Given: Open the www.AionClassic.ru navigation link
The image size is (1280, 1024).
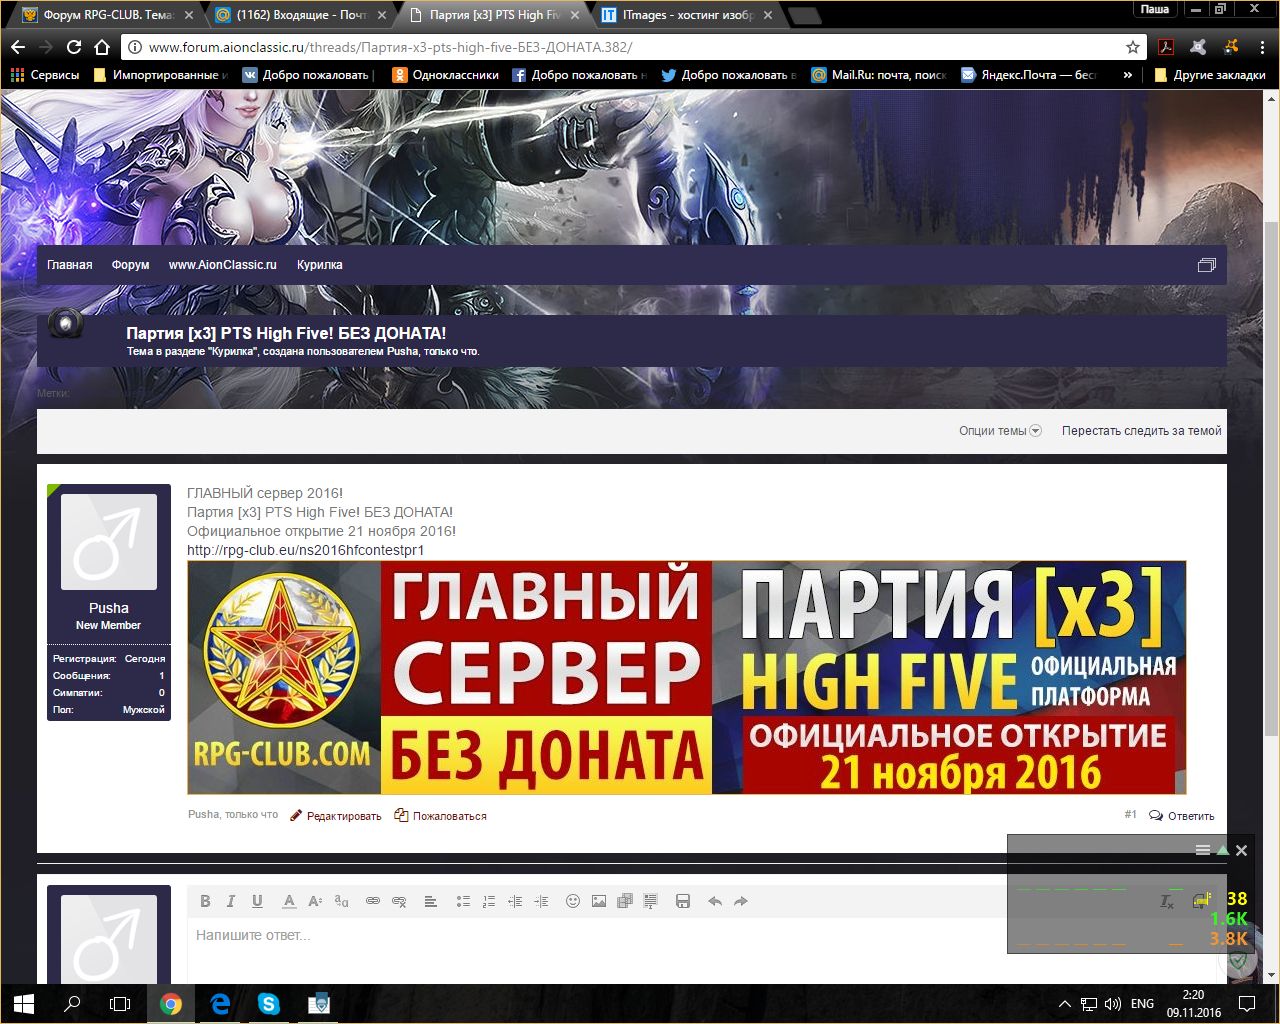Looking at the screenshot, I should (223, 265).
